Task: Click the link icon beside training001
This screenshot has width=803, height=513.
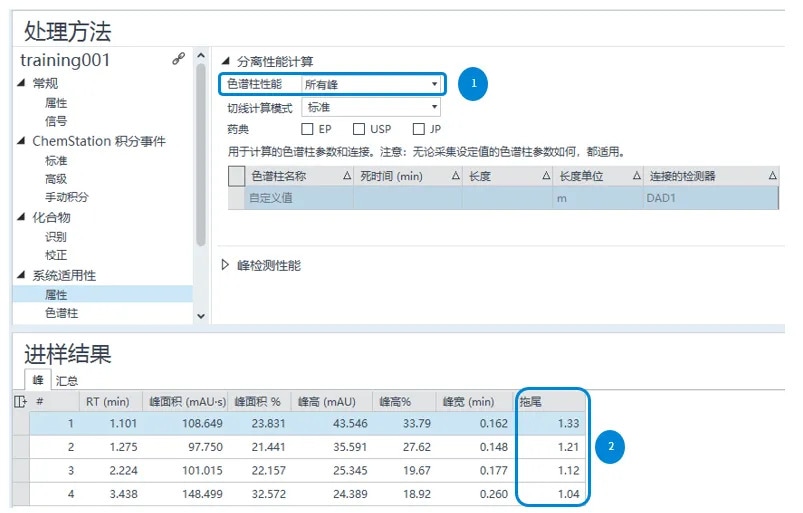Action: click(x=179, y=60)
